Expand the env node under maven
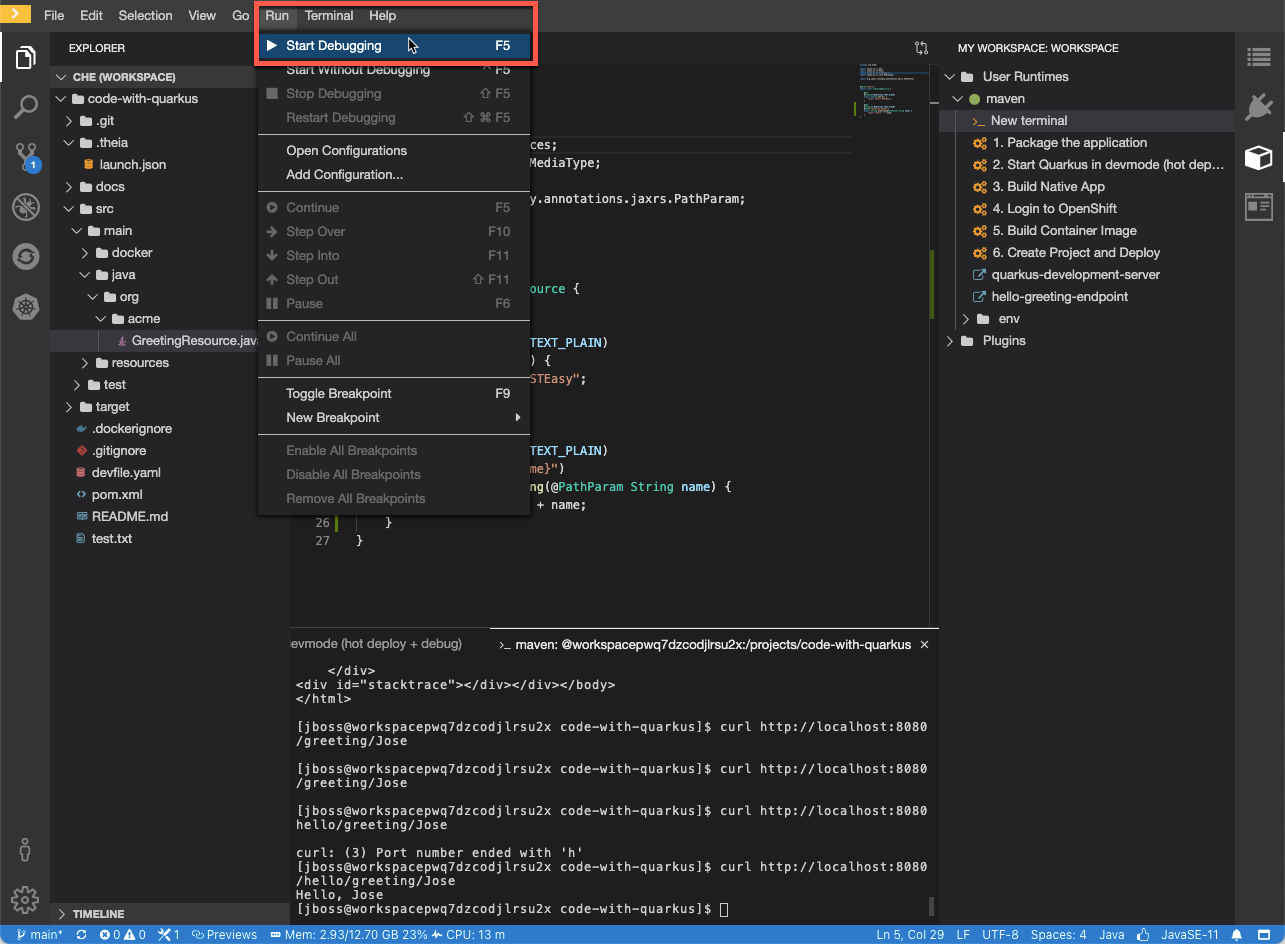Viewport: 1285px width, 944px height. pyautogui.click(x=965, y=319)
